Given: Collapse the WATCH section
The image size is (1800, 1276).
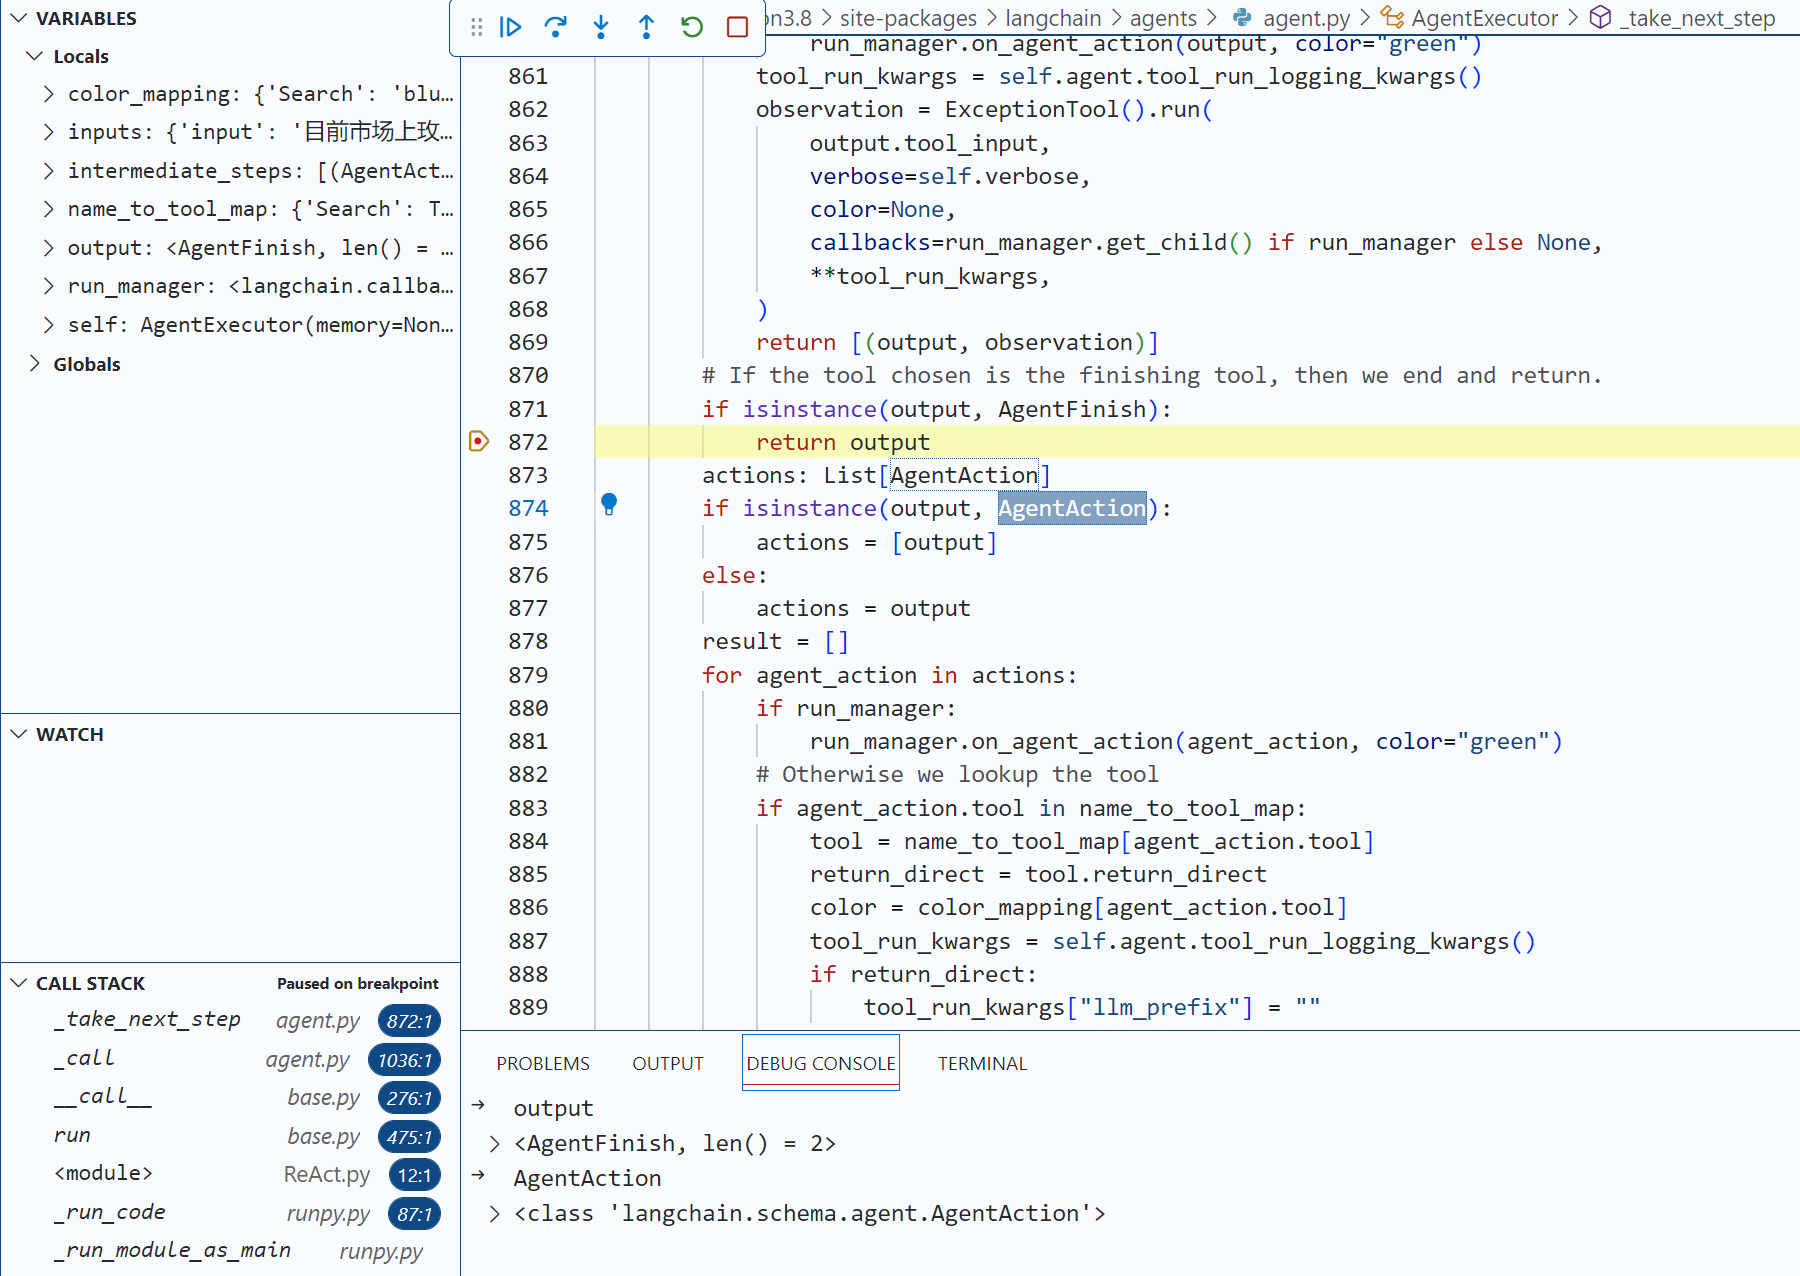Looking at the screenshot, I should pyautogui.click(x=19, y=734).
